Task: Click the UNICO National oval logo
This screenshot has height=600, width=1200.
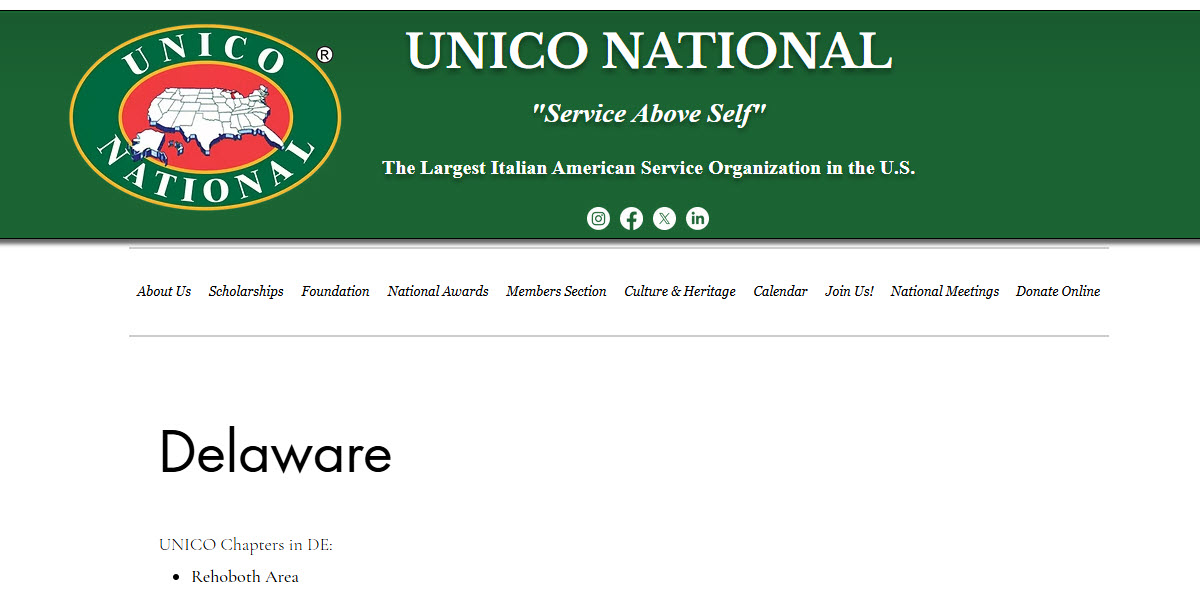Action: pos(203,117)
